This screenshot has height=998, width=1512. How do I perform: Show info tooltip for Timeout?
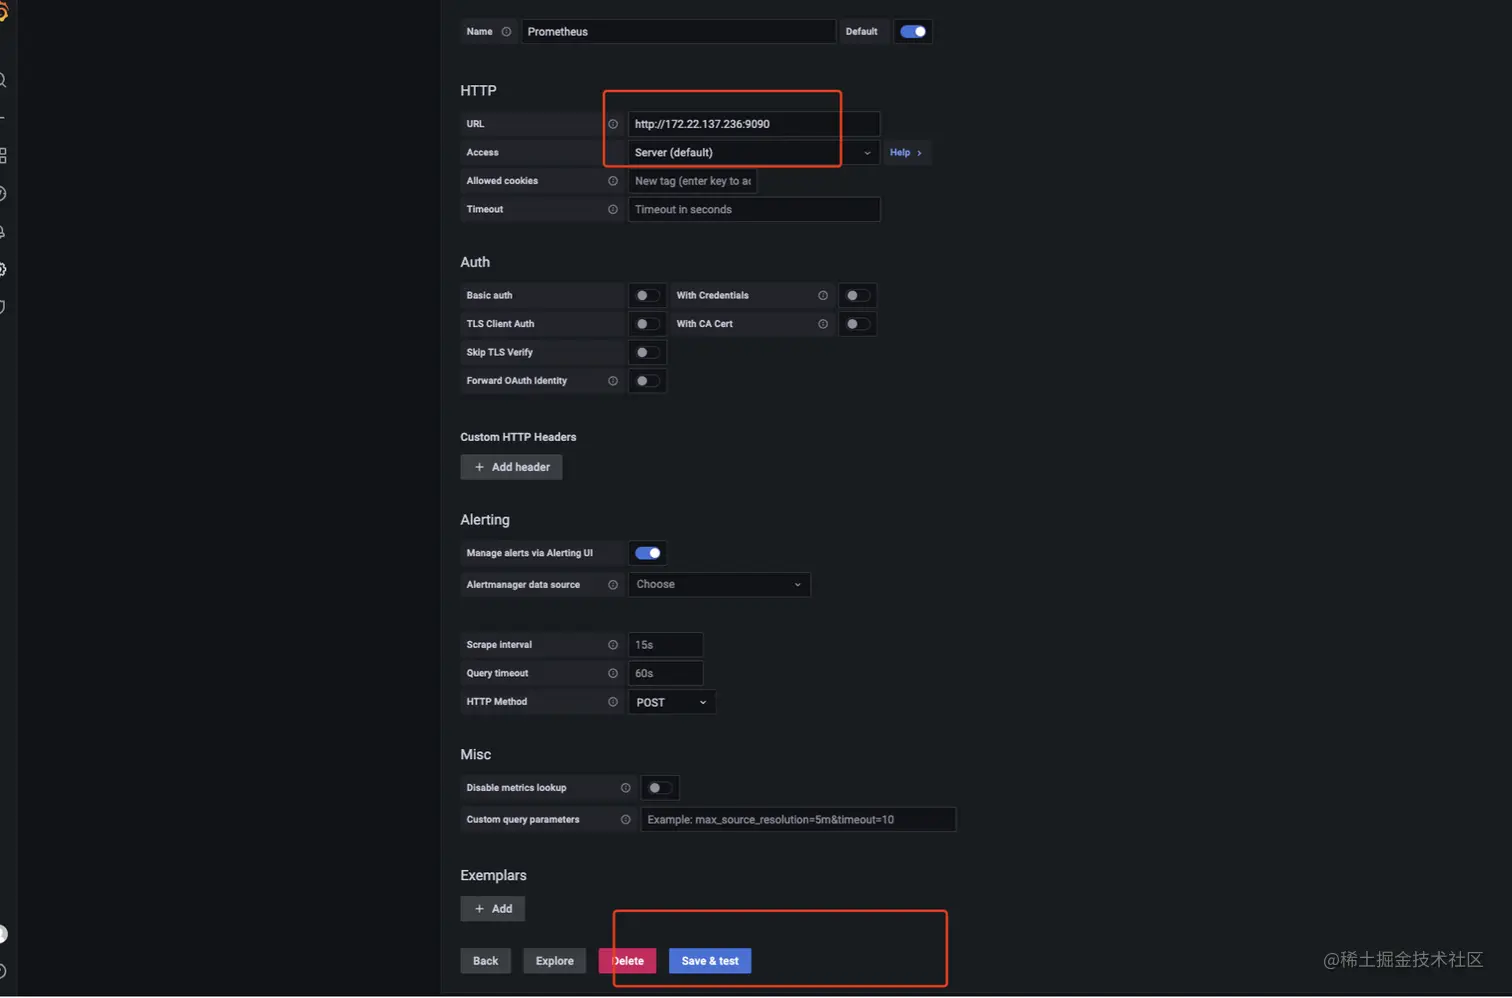pyautogui.click(x=613, y=209)
